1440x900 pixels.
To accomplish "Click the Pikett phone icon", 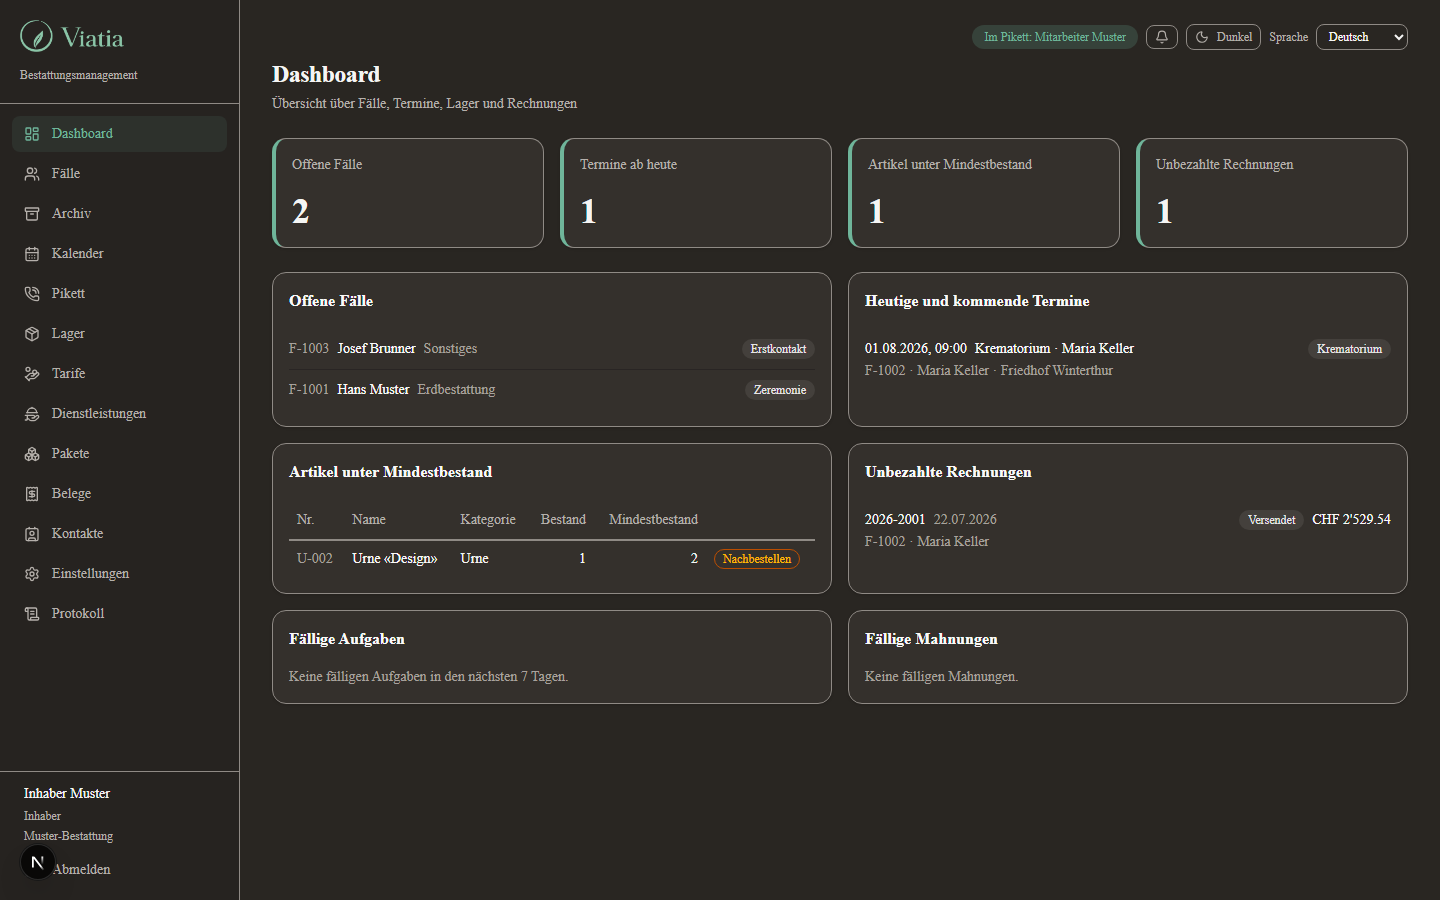I will click(x=32, y=294).
